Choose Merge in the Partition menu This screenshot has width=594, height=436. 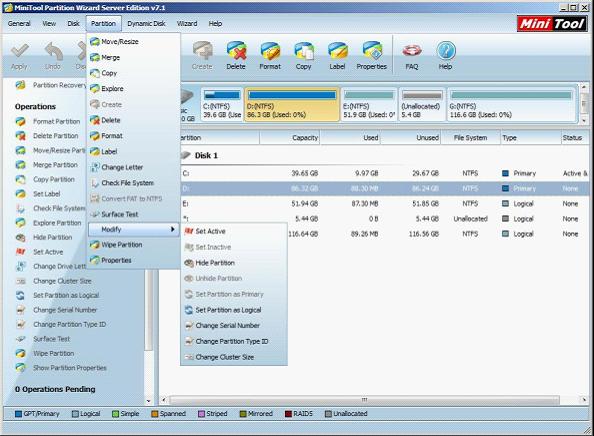(133, 58)
